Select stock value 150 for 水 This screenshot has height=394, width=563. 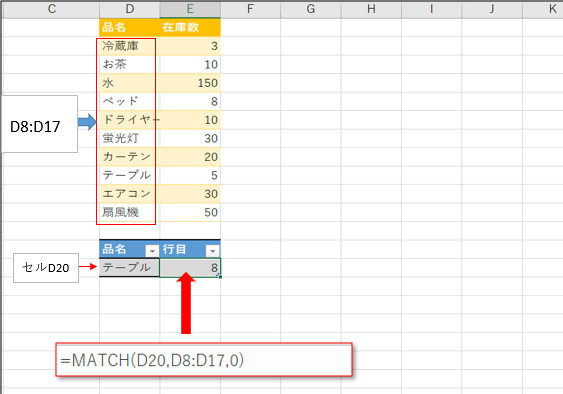tap(190, 83)
